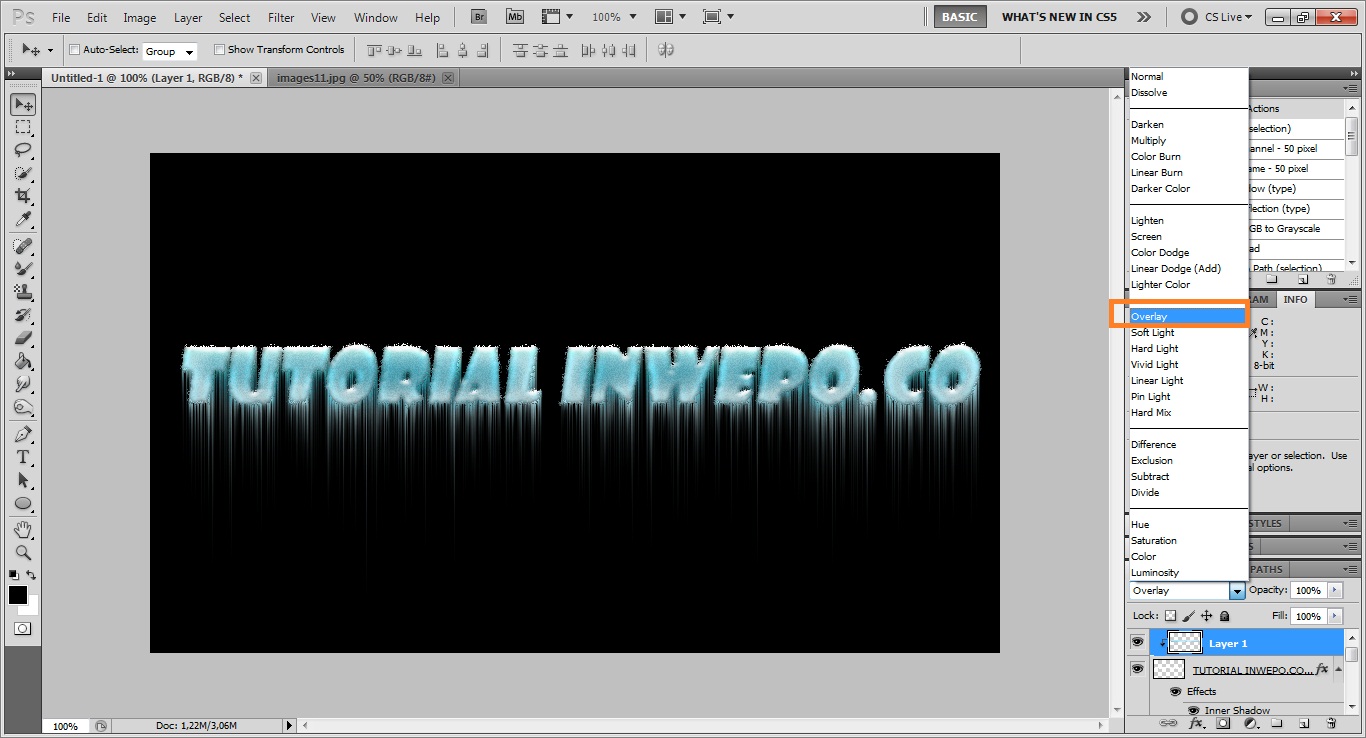1366x738 pixels.
Task: Check Show Transform Controls
Action: 219,50
